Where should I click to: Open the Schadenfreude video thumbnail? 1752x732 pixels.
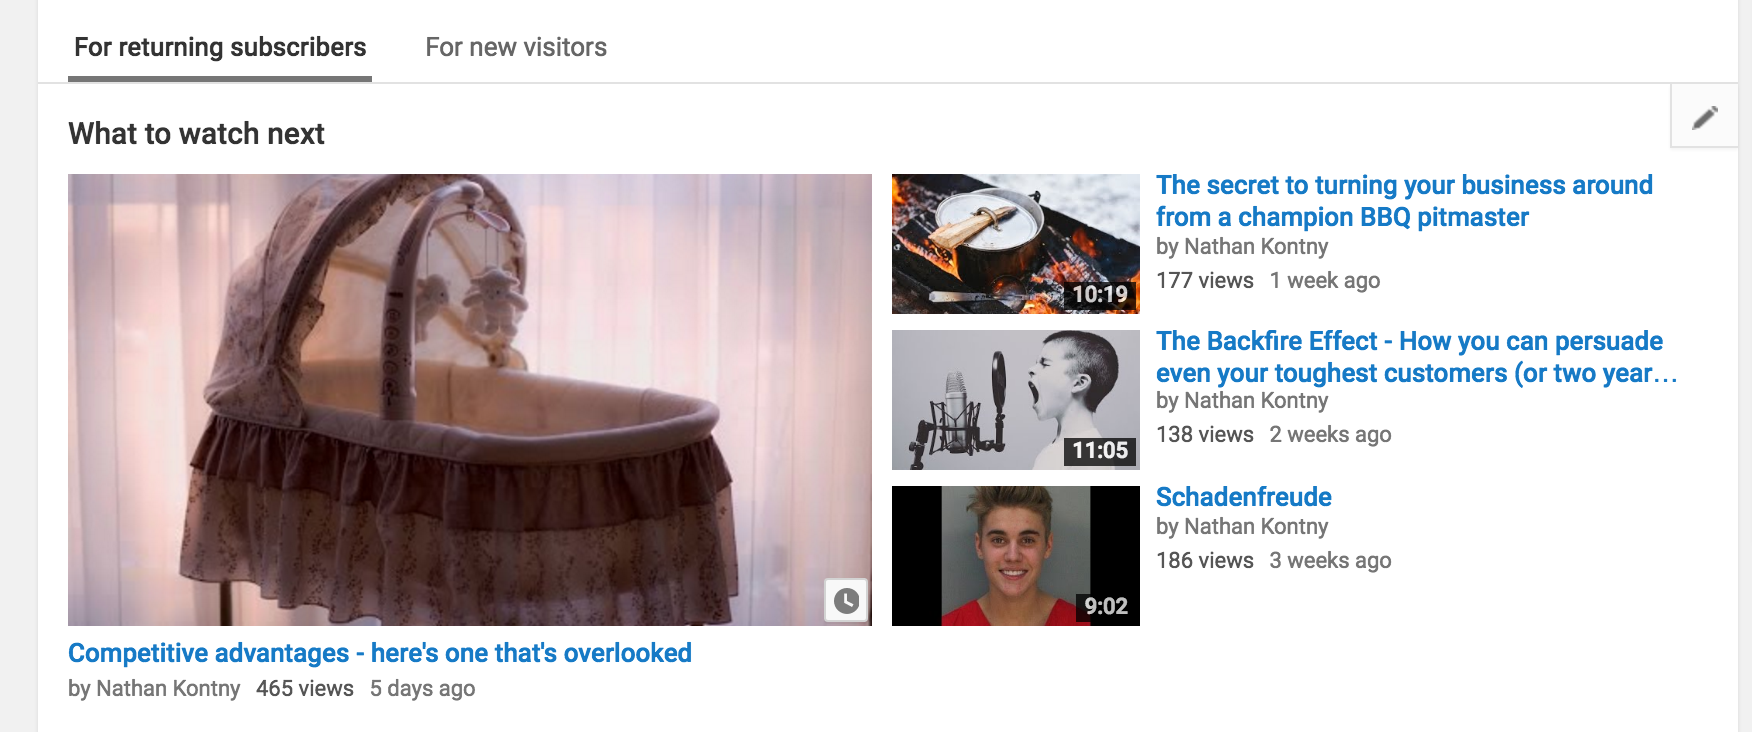coord(1016,556)
